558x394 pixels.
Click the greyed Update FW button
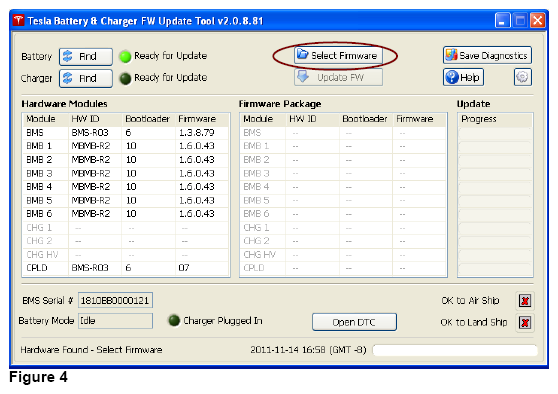(x=338, y=77)
